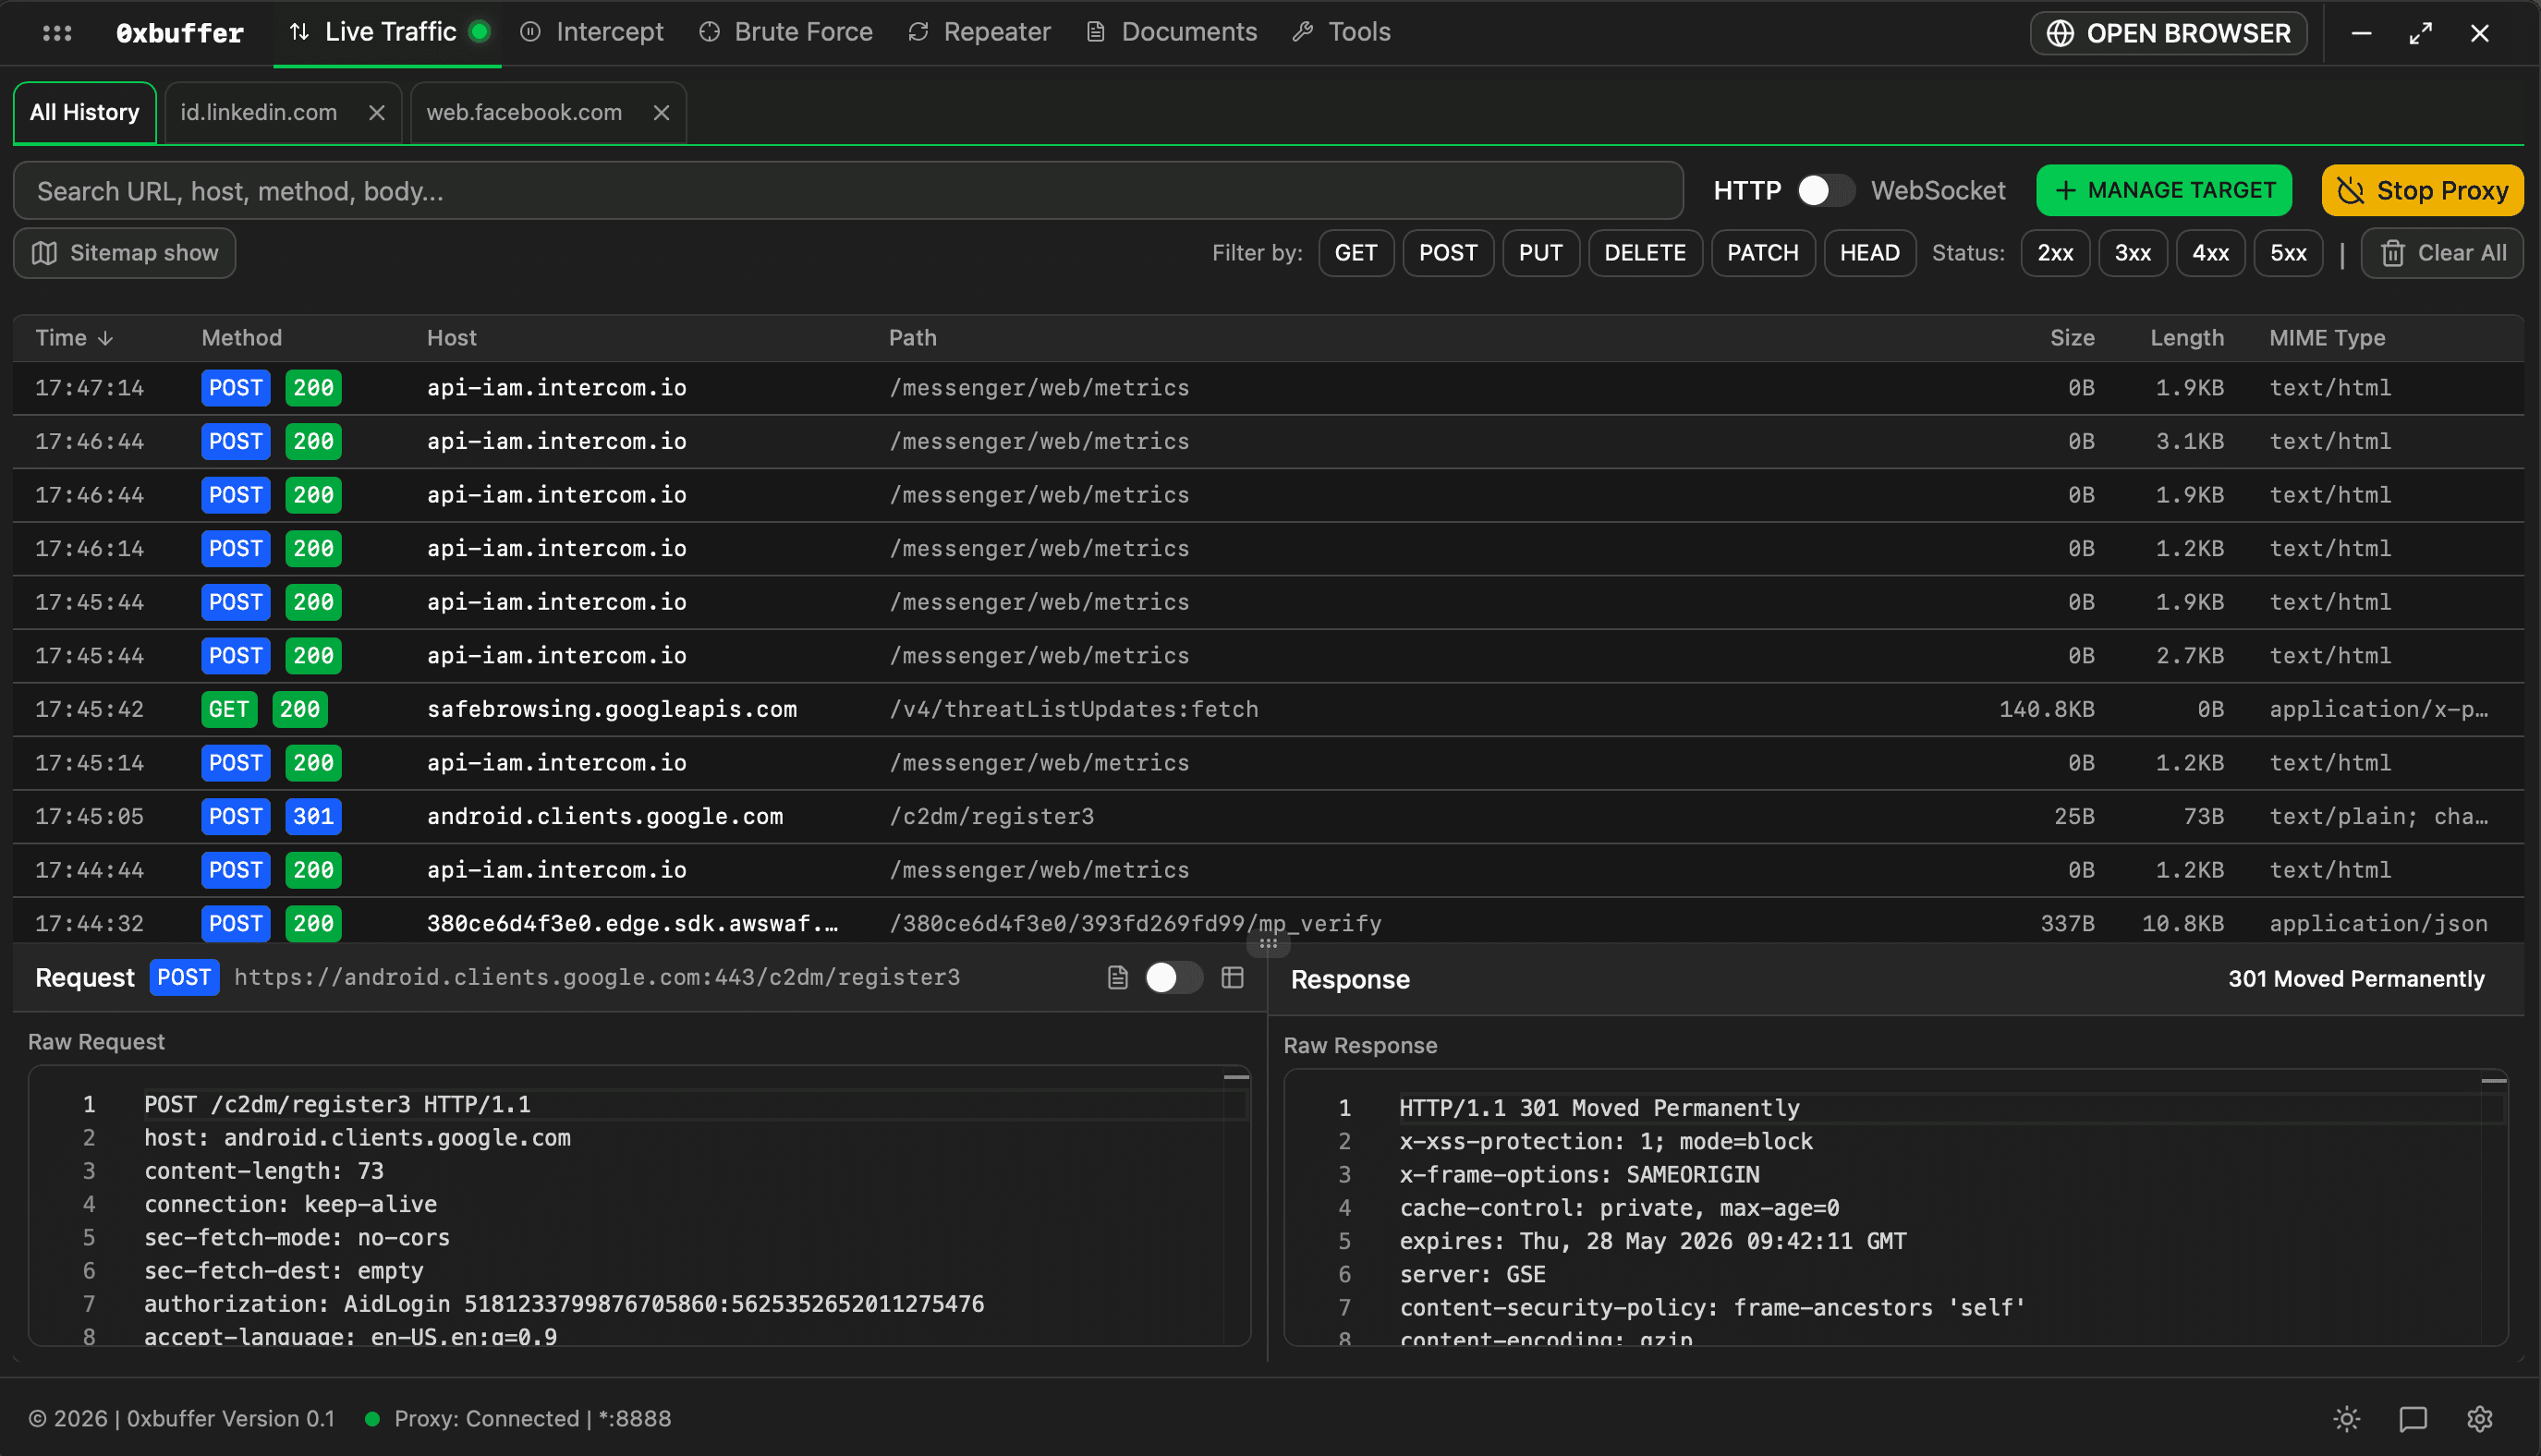Click the raw document view icon in Request panel
The width and height of the screenshot is (2541, 1456).
1118,978
